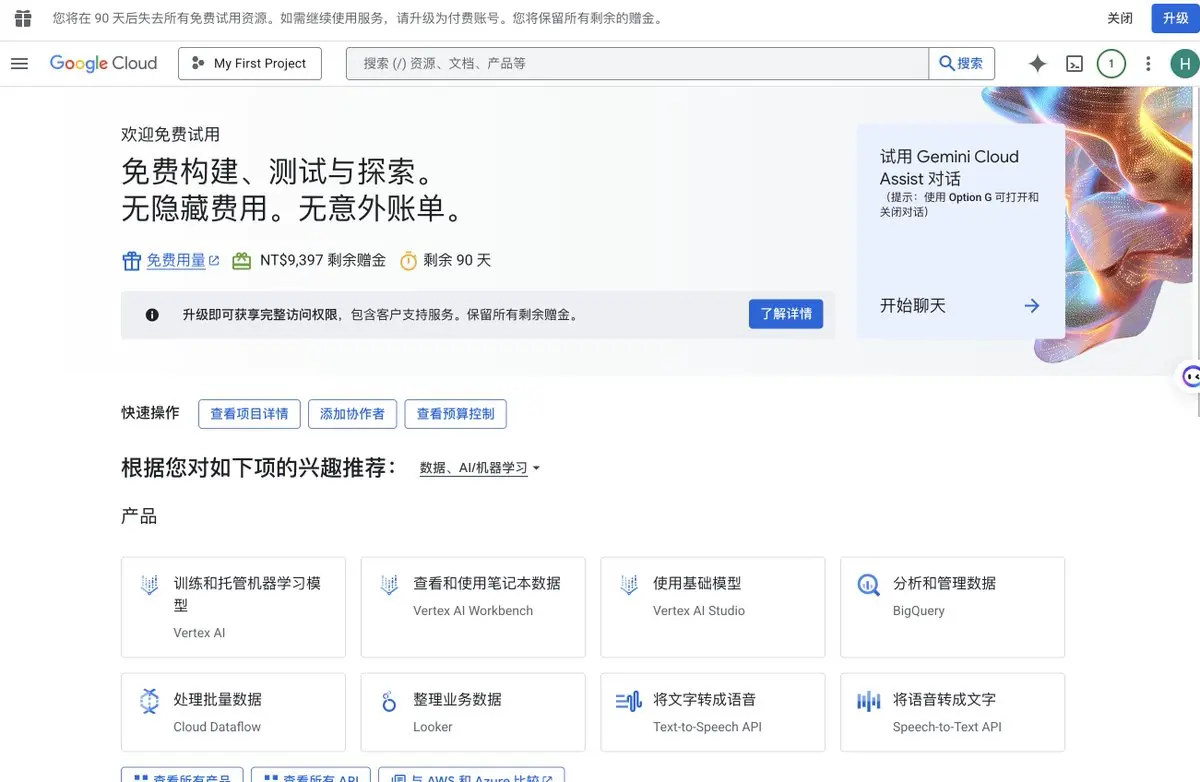Click the arrow next to 开始聊天

1032,306
